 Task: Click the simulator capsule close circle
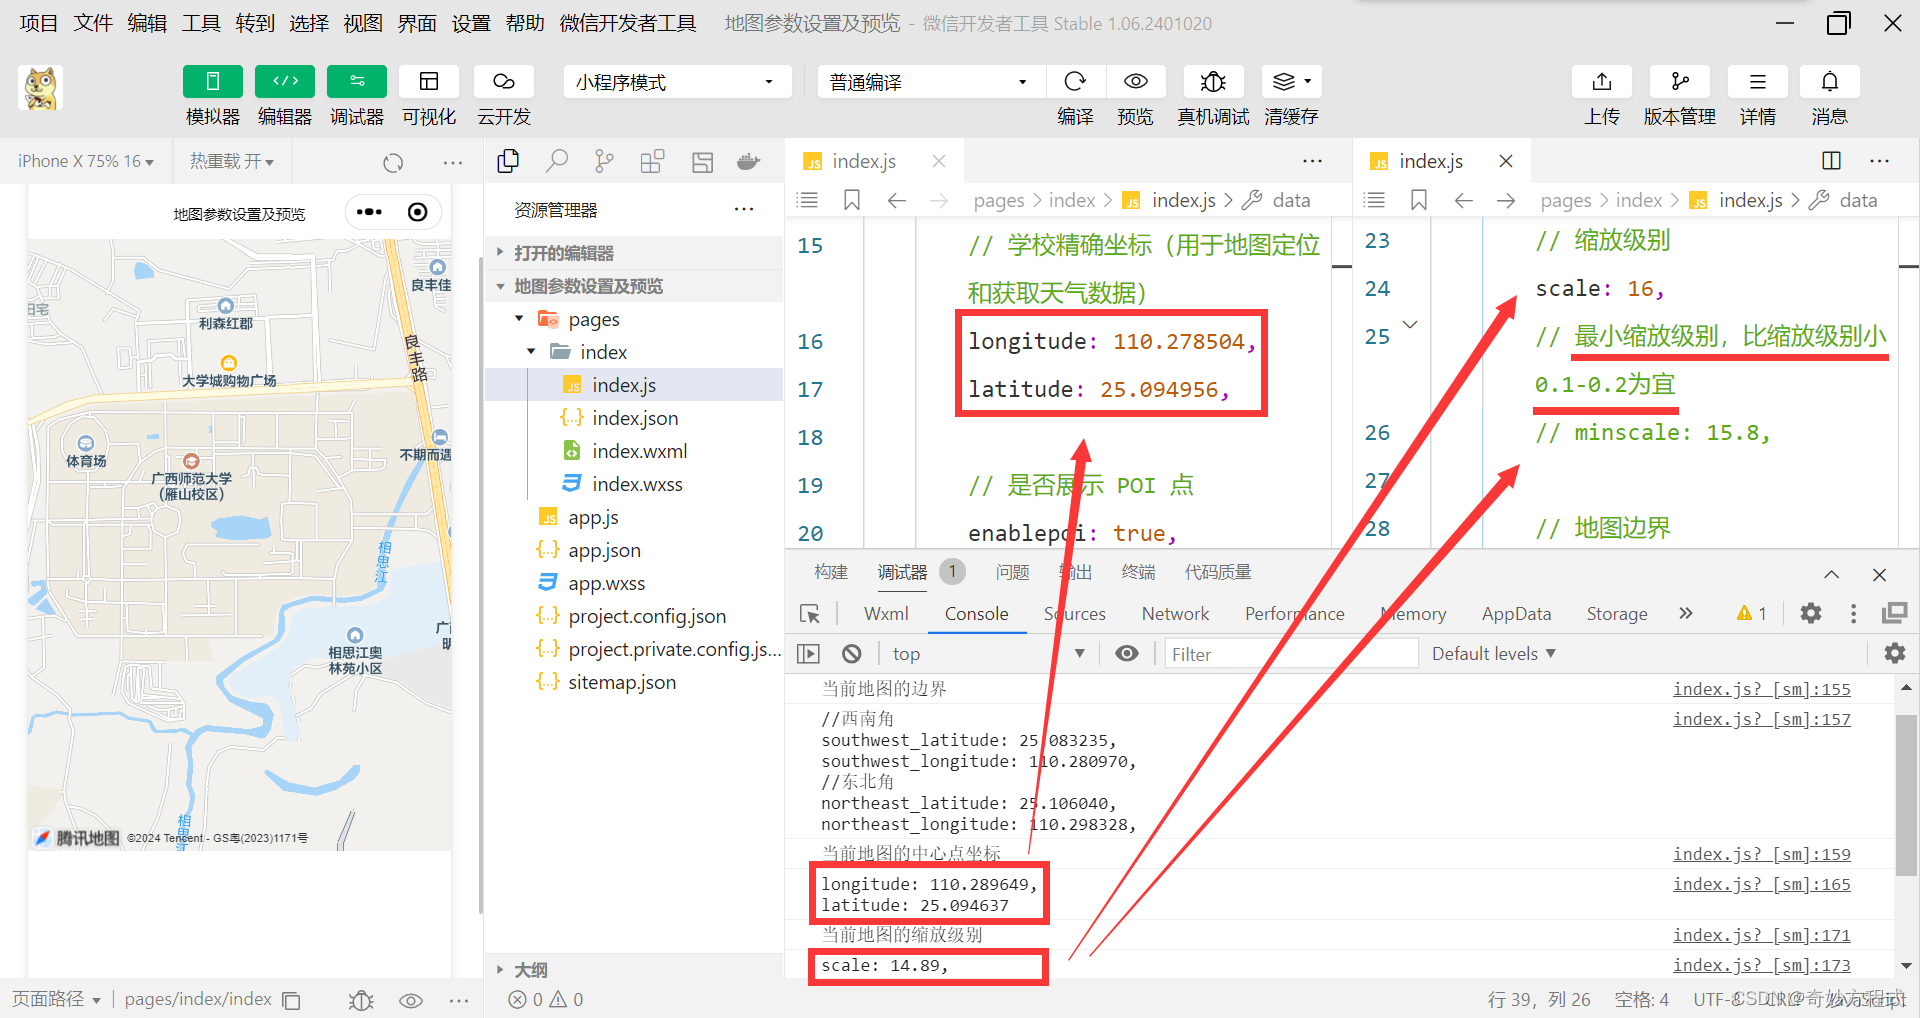pos(418,212)
